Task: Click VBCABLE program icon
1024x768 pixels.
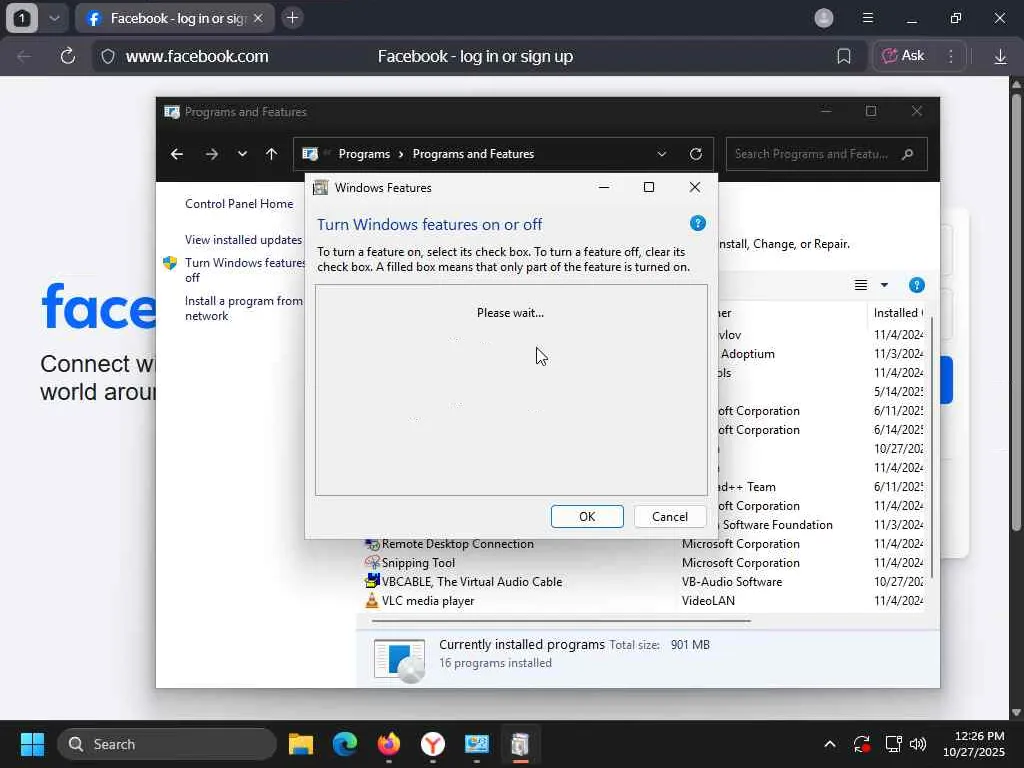Action: click(x=372, y=581)
